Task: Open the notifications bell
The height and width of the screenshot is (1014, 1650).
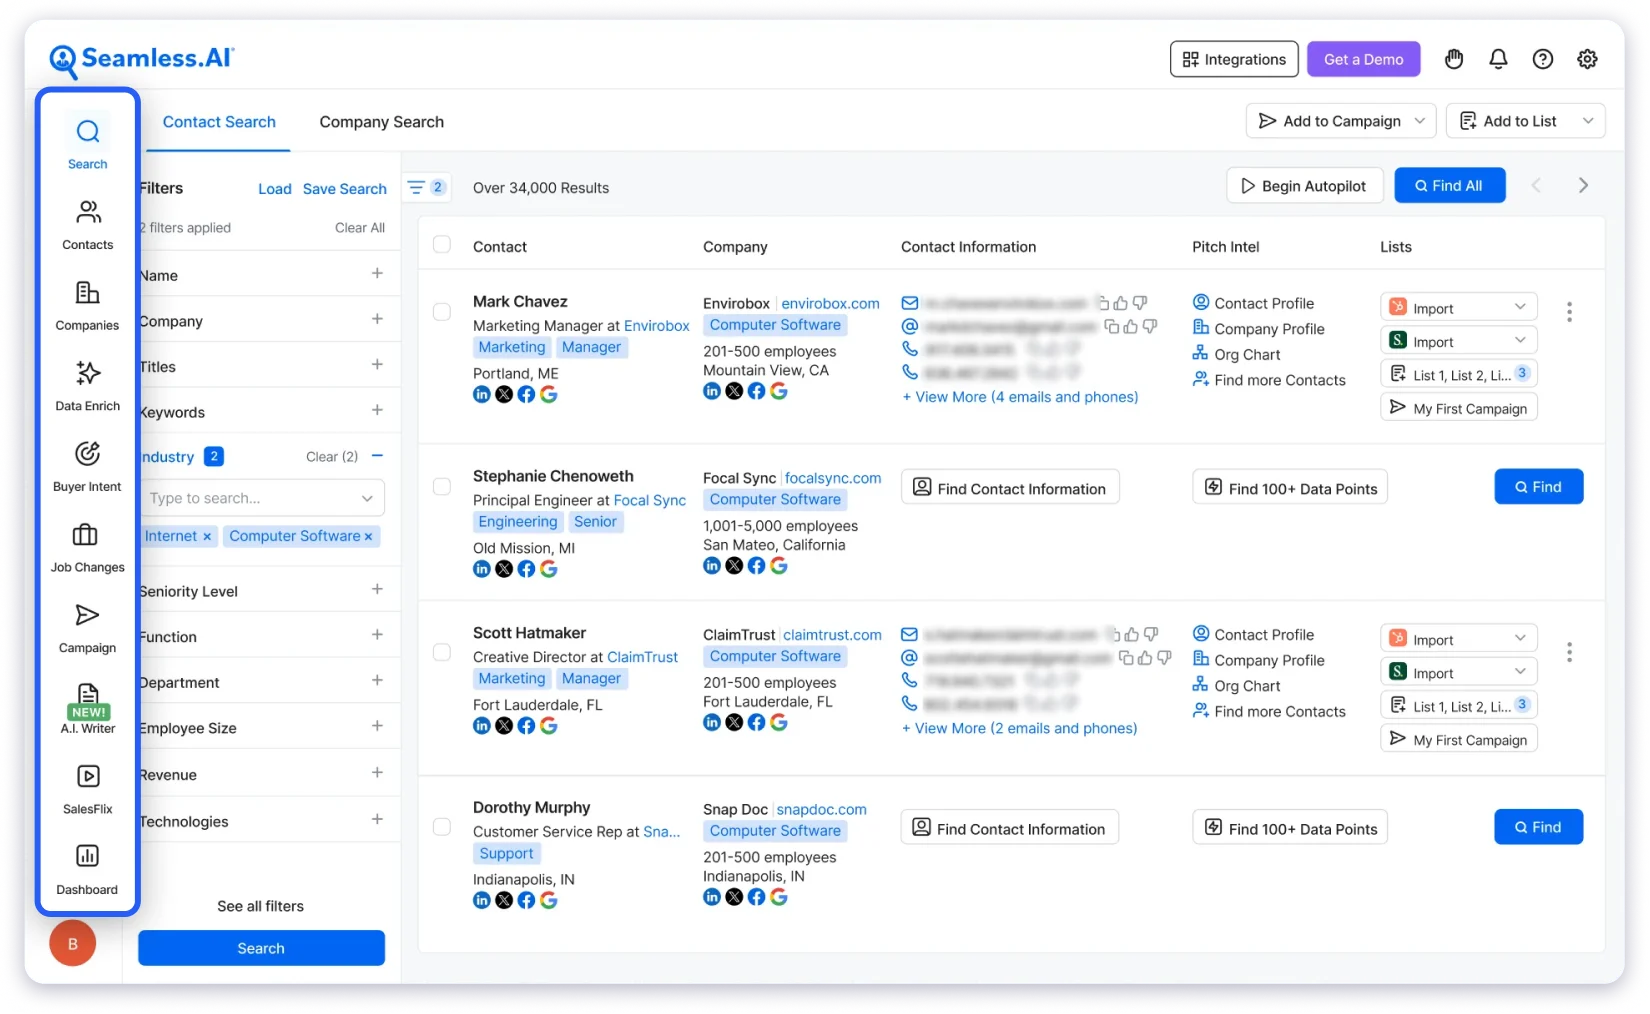Action: click(1498, 59)
